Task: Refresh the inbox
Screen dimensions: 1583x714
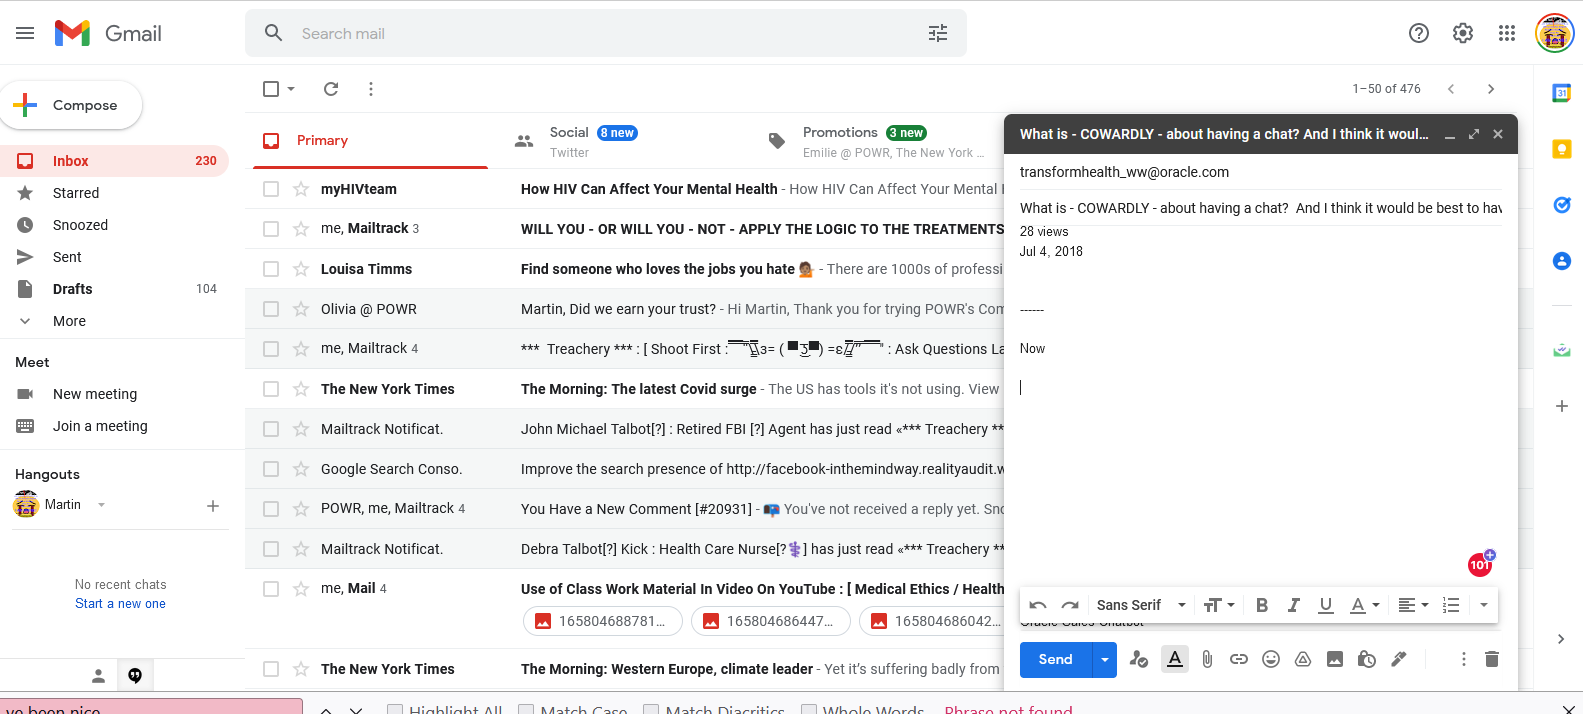Action: pyautogui.click(x=331, y=89)
